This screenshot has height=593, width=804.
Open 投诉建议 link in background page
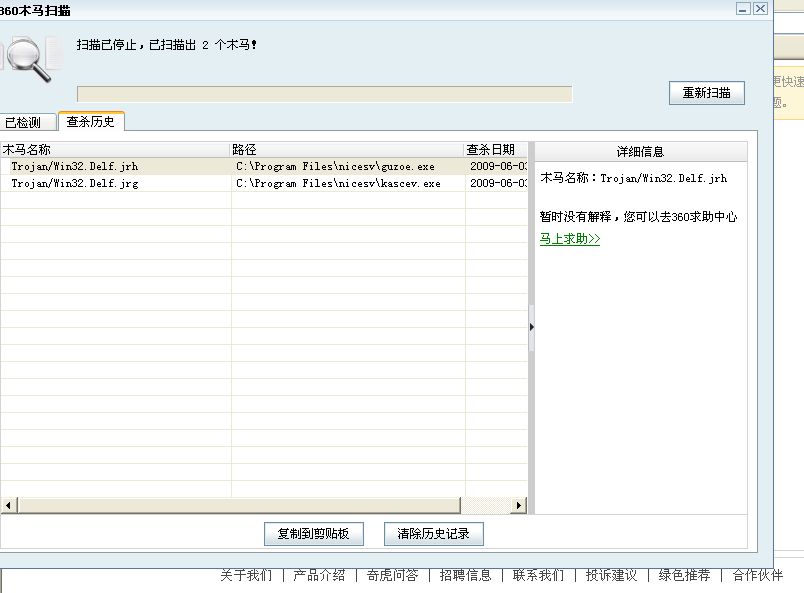[x=611, y=575]
